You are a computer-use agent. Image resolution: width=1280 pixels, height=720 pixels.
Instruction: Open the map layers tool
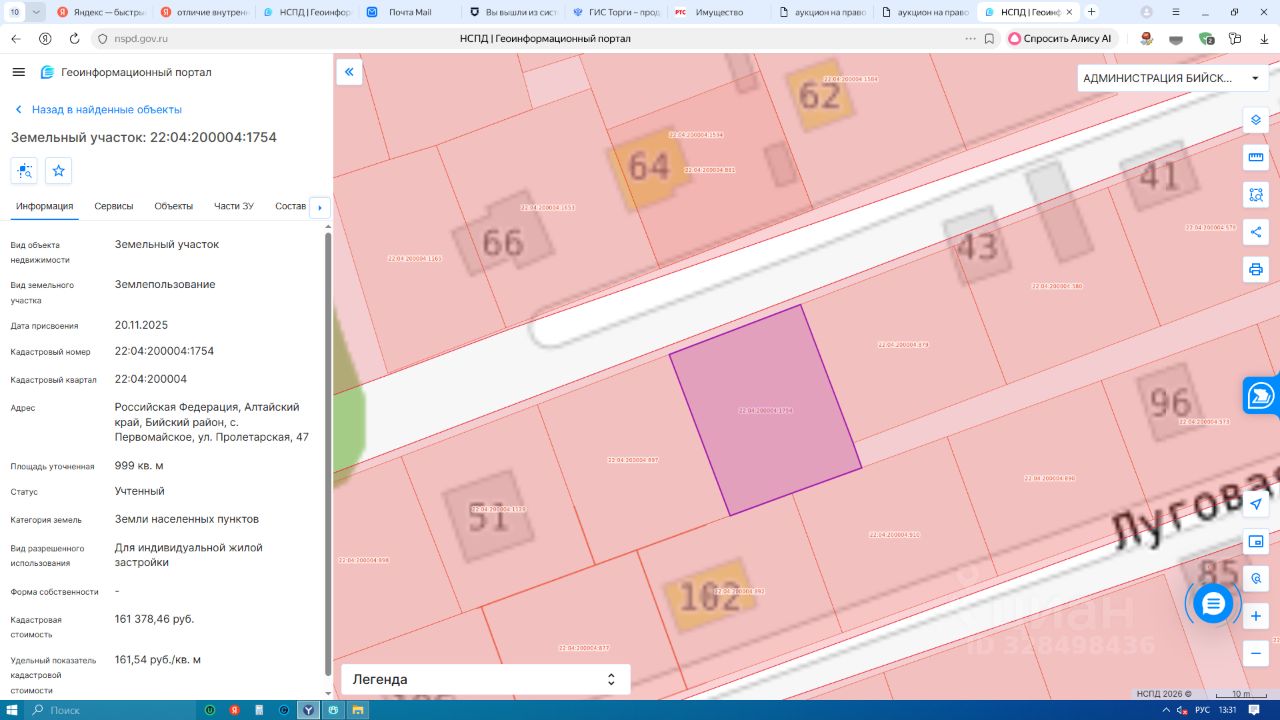[1256, 120]
